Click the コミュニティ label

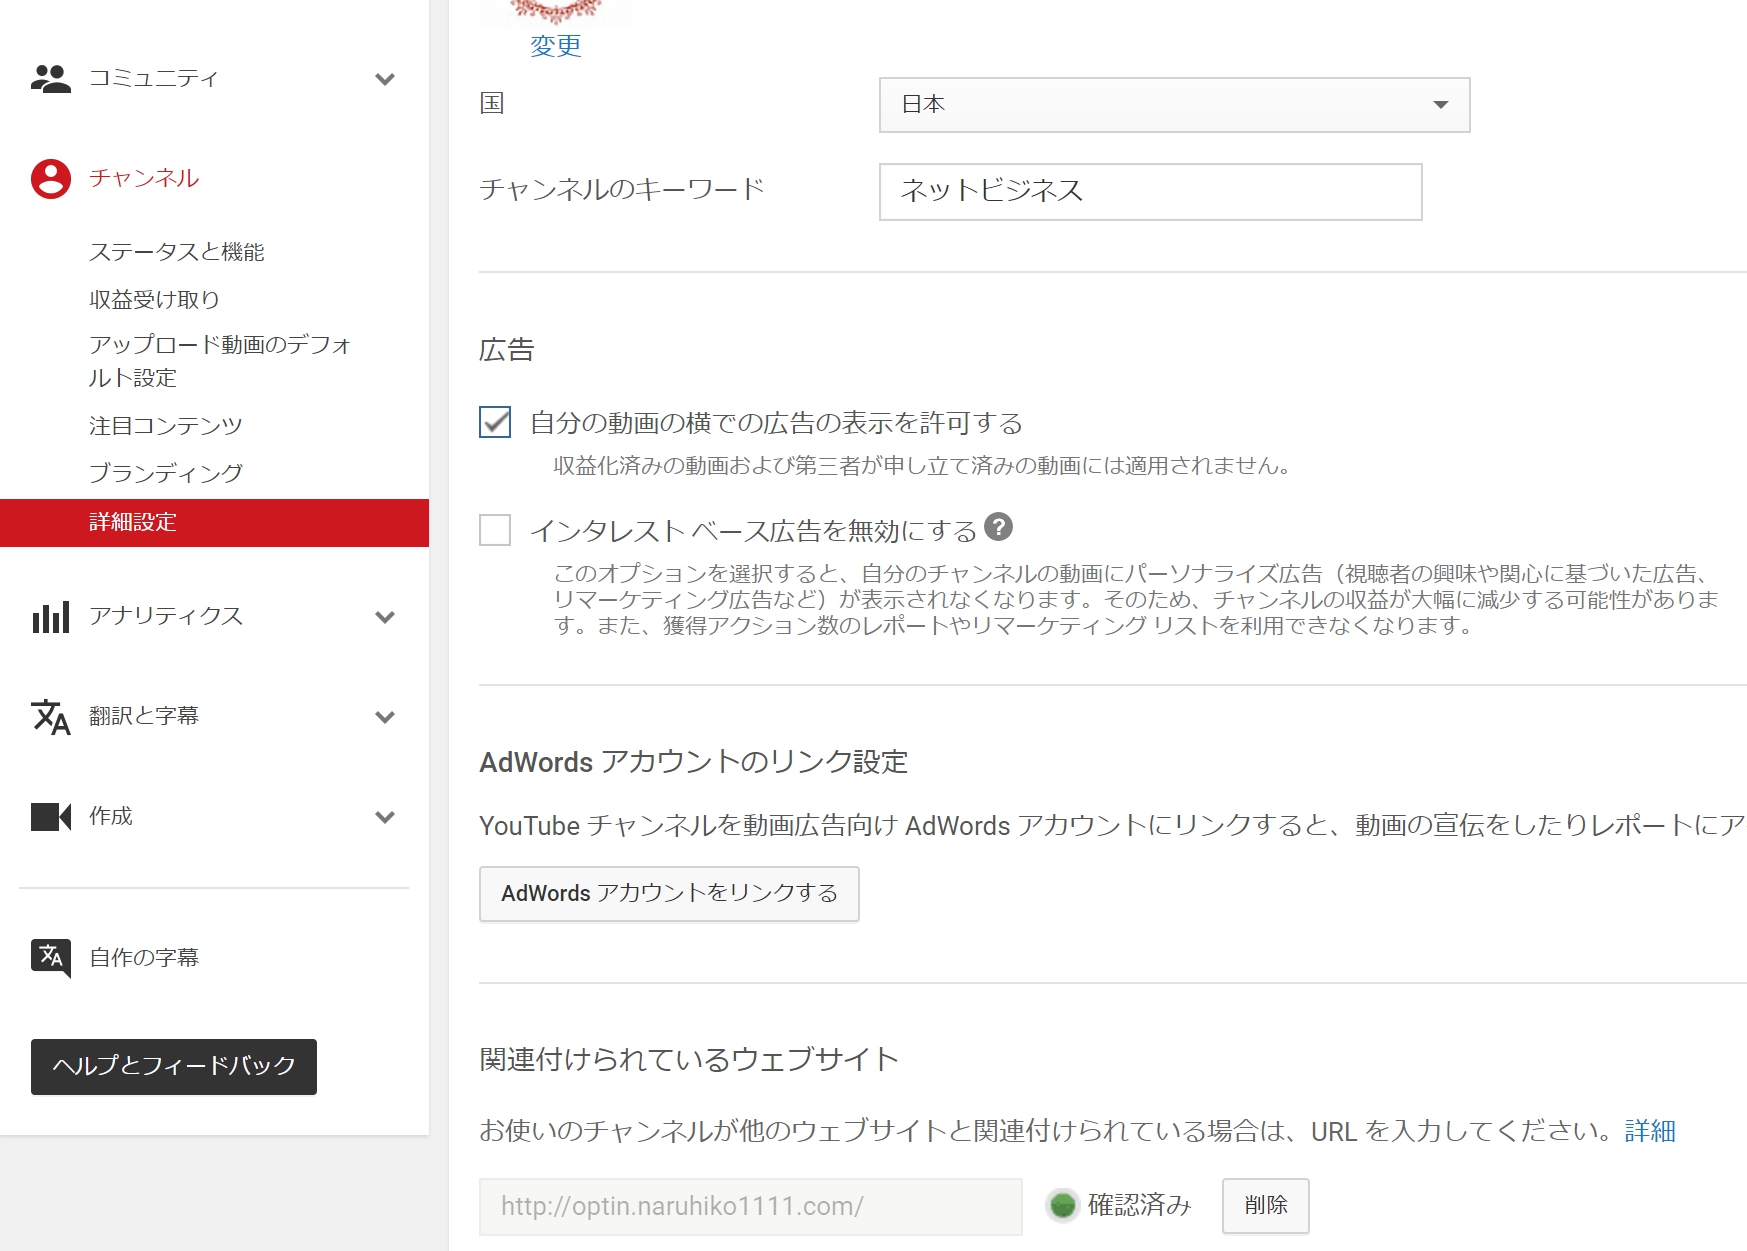154,78
